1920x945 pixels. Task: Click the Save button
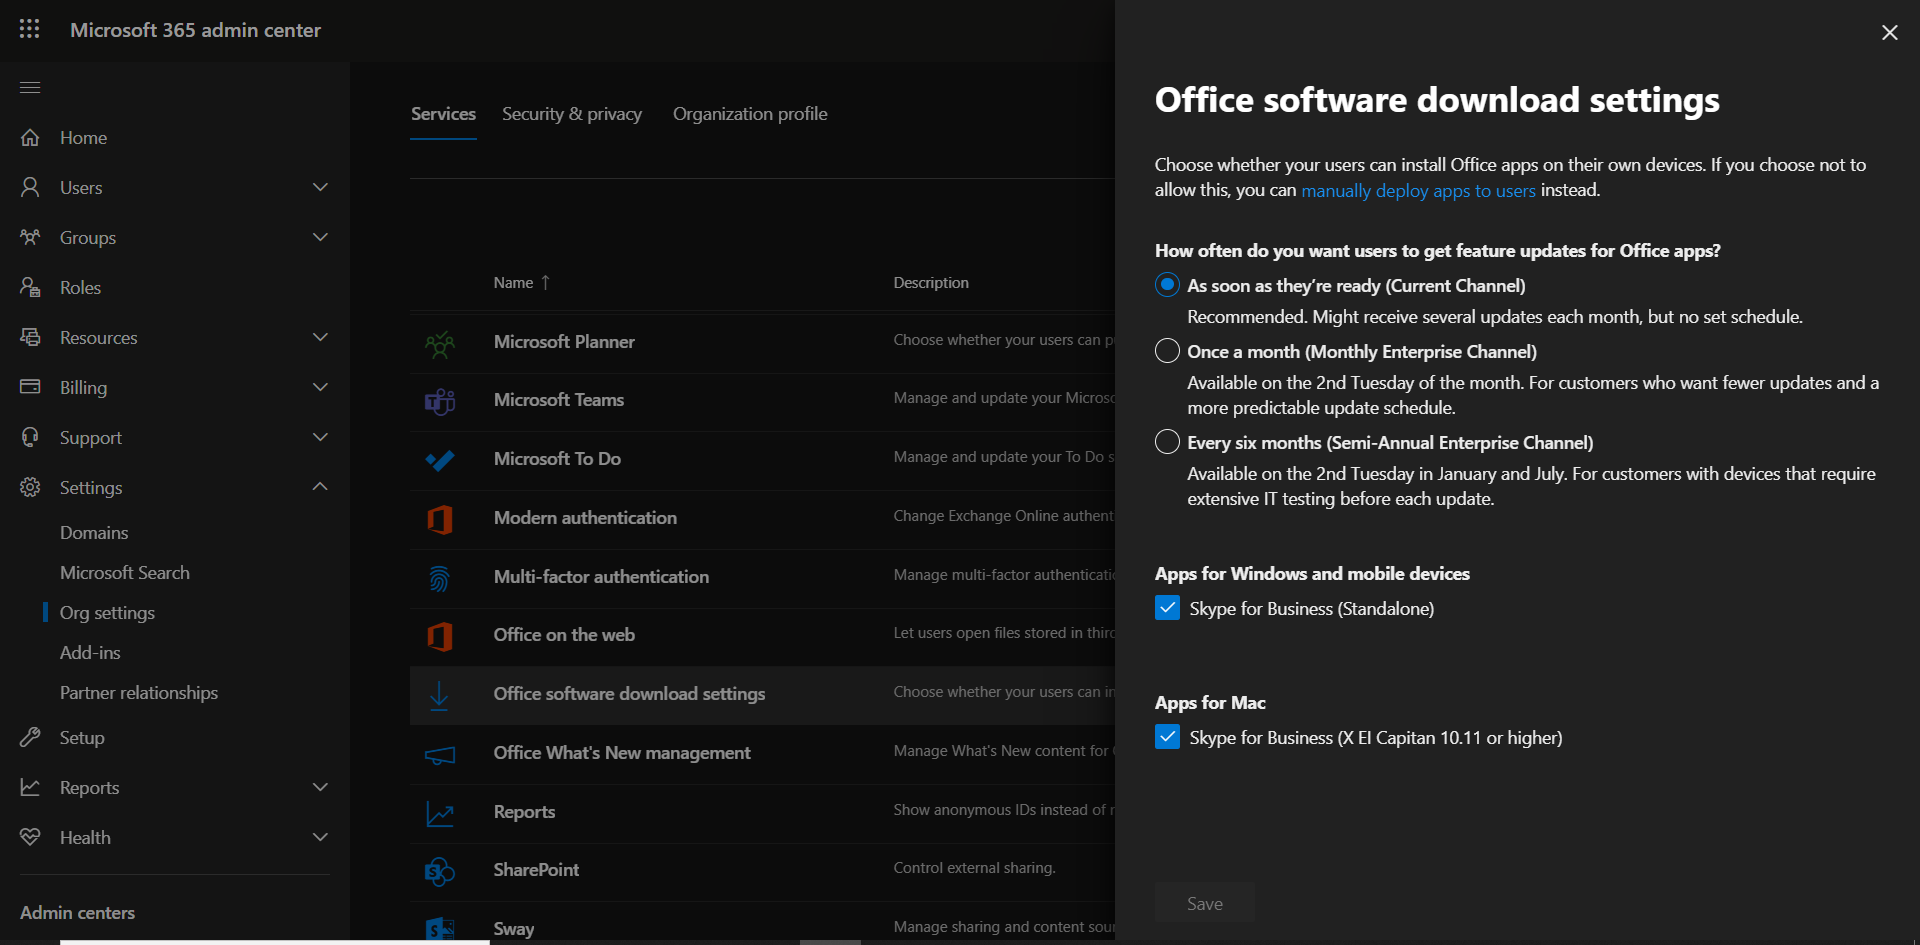point(1204,903)
